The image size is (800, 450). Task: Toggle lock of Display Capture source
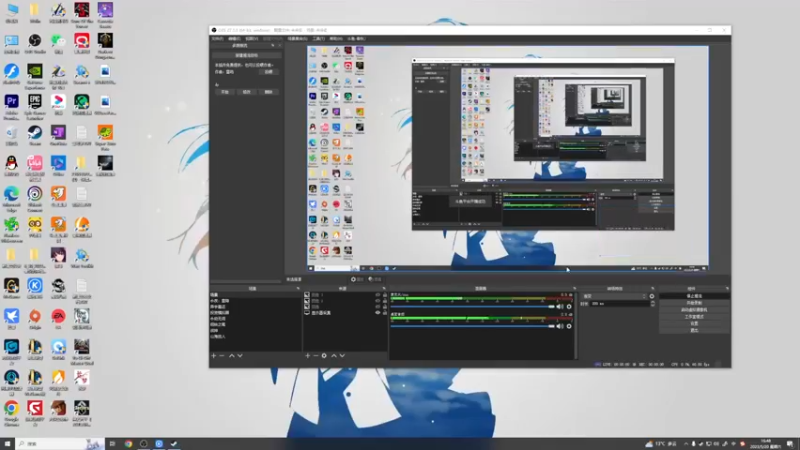[385, 313]
